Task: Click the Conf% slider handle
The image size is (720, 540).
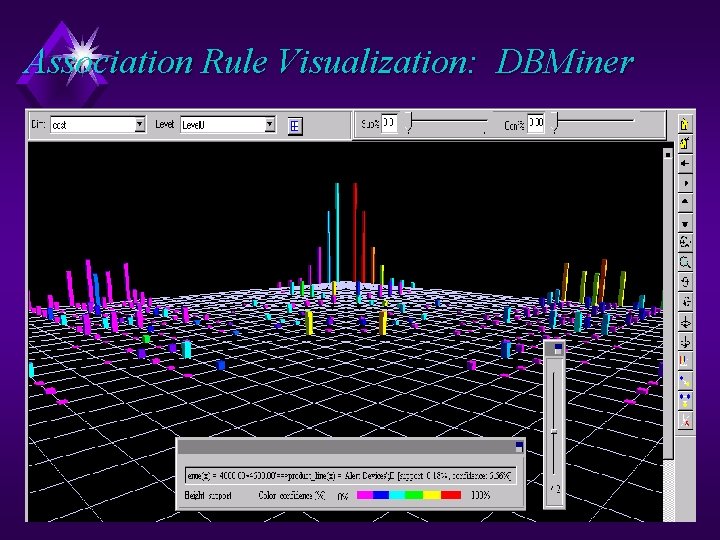Action: pyautogui.click(x=556, y=123)
